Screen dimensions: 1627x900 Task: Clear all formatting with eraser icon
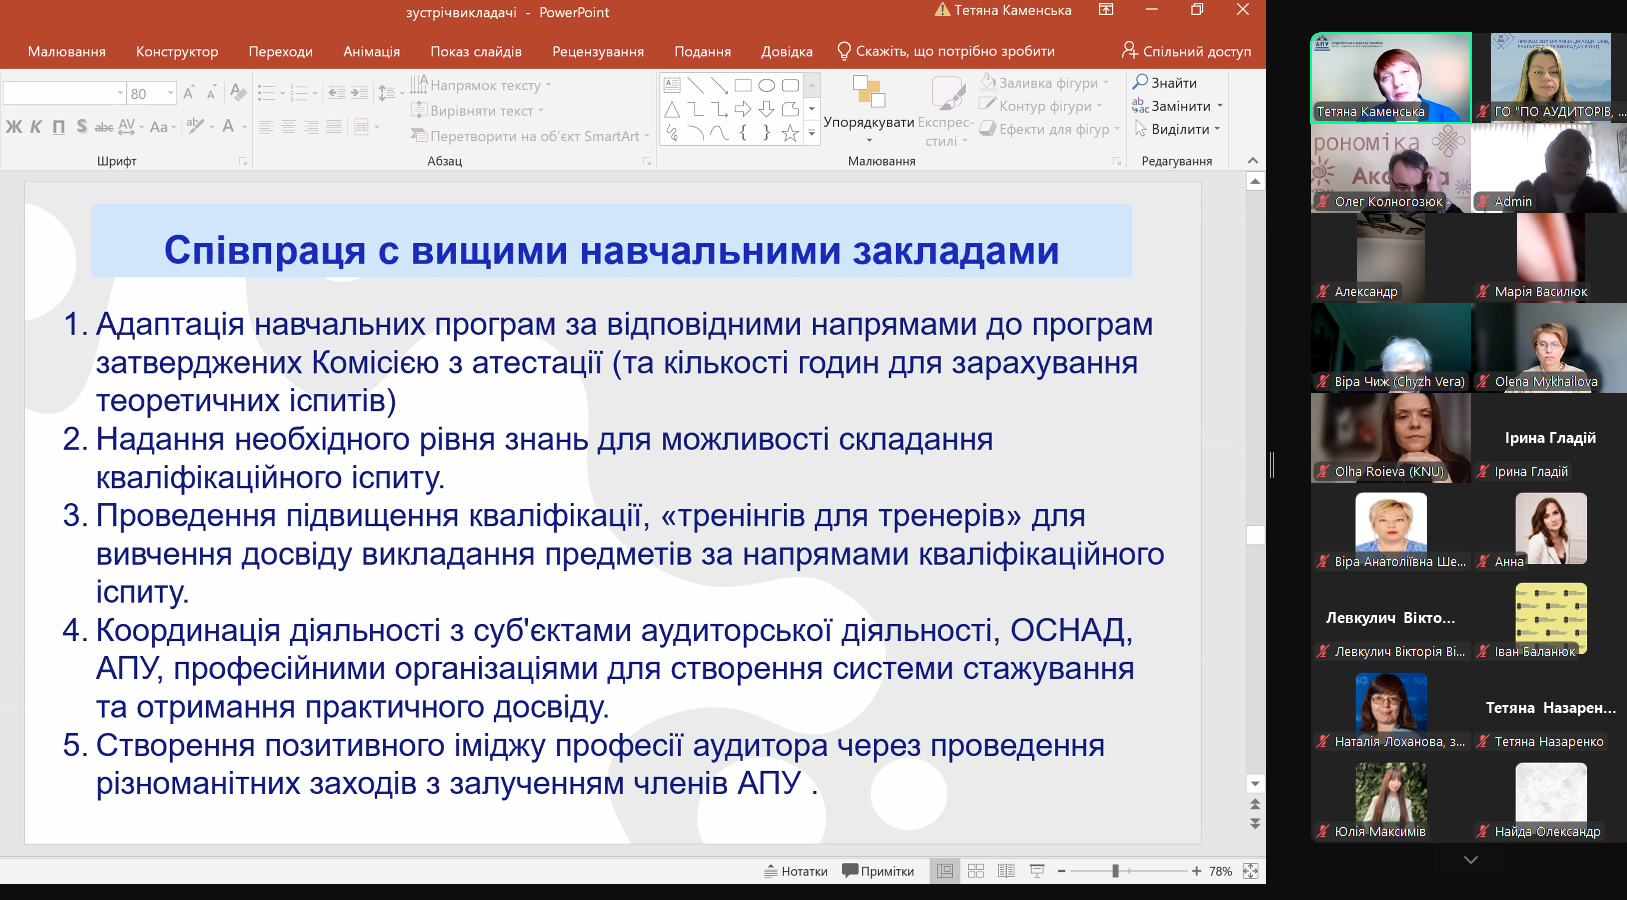tap(238, 93)
